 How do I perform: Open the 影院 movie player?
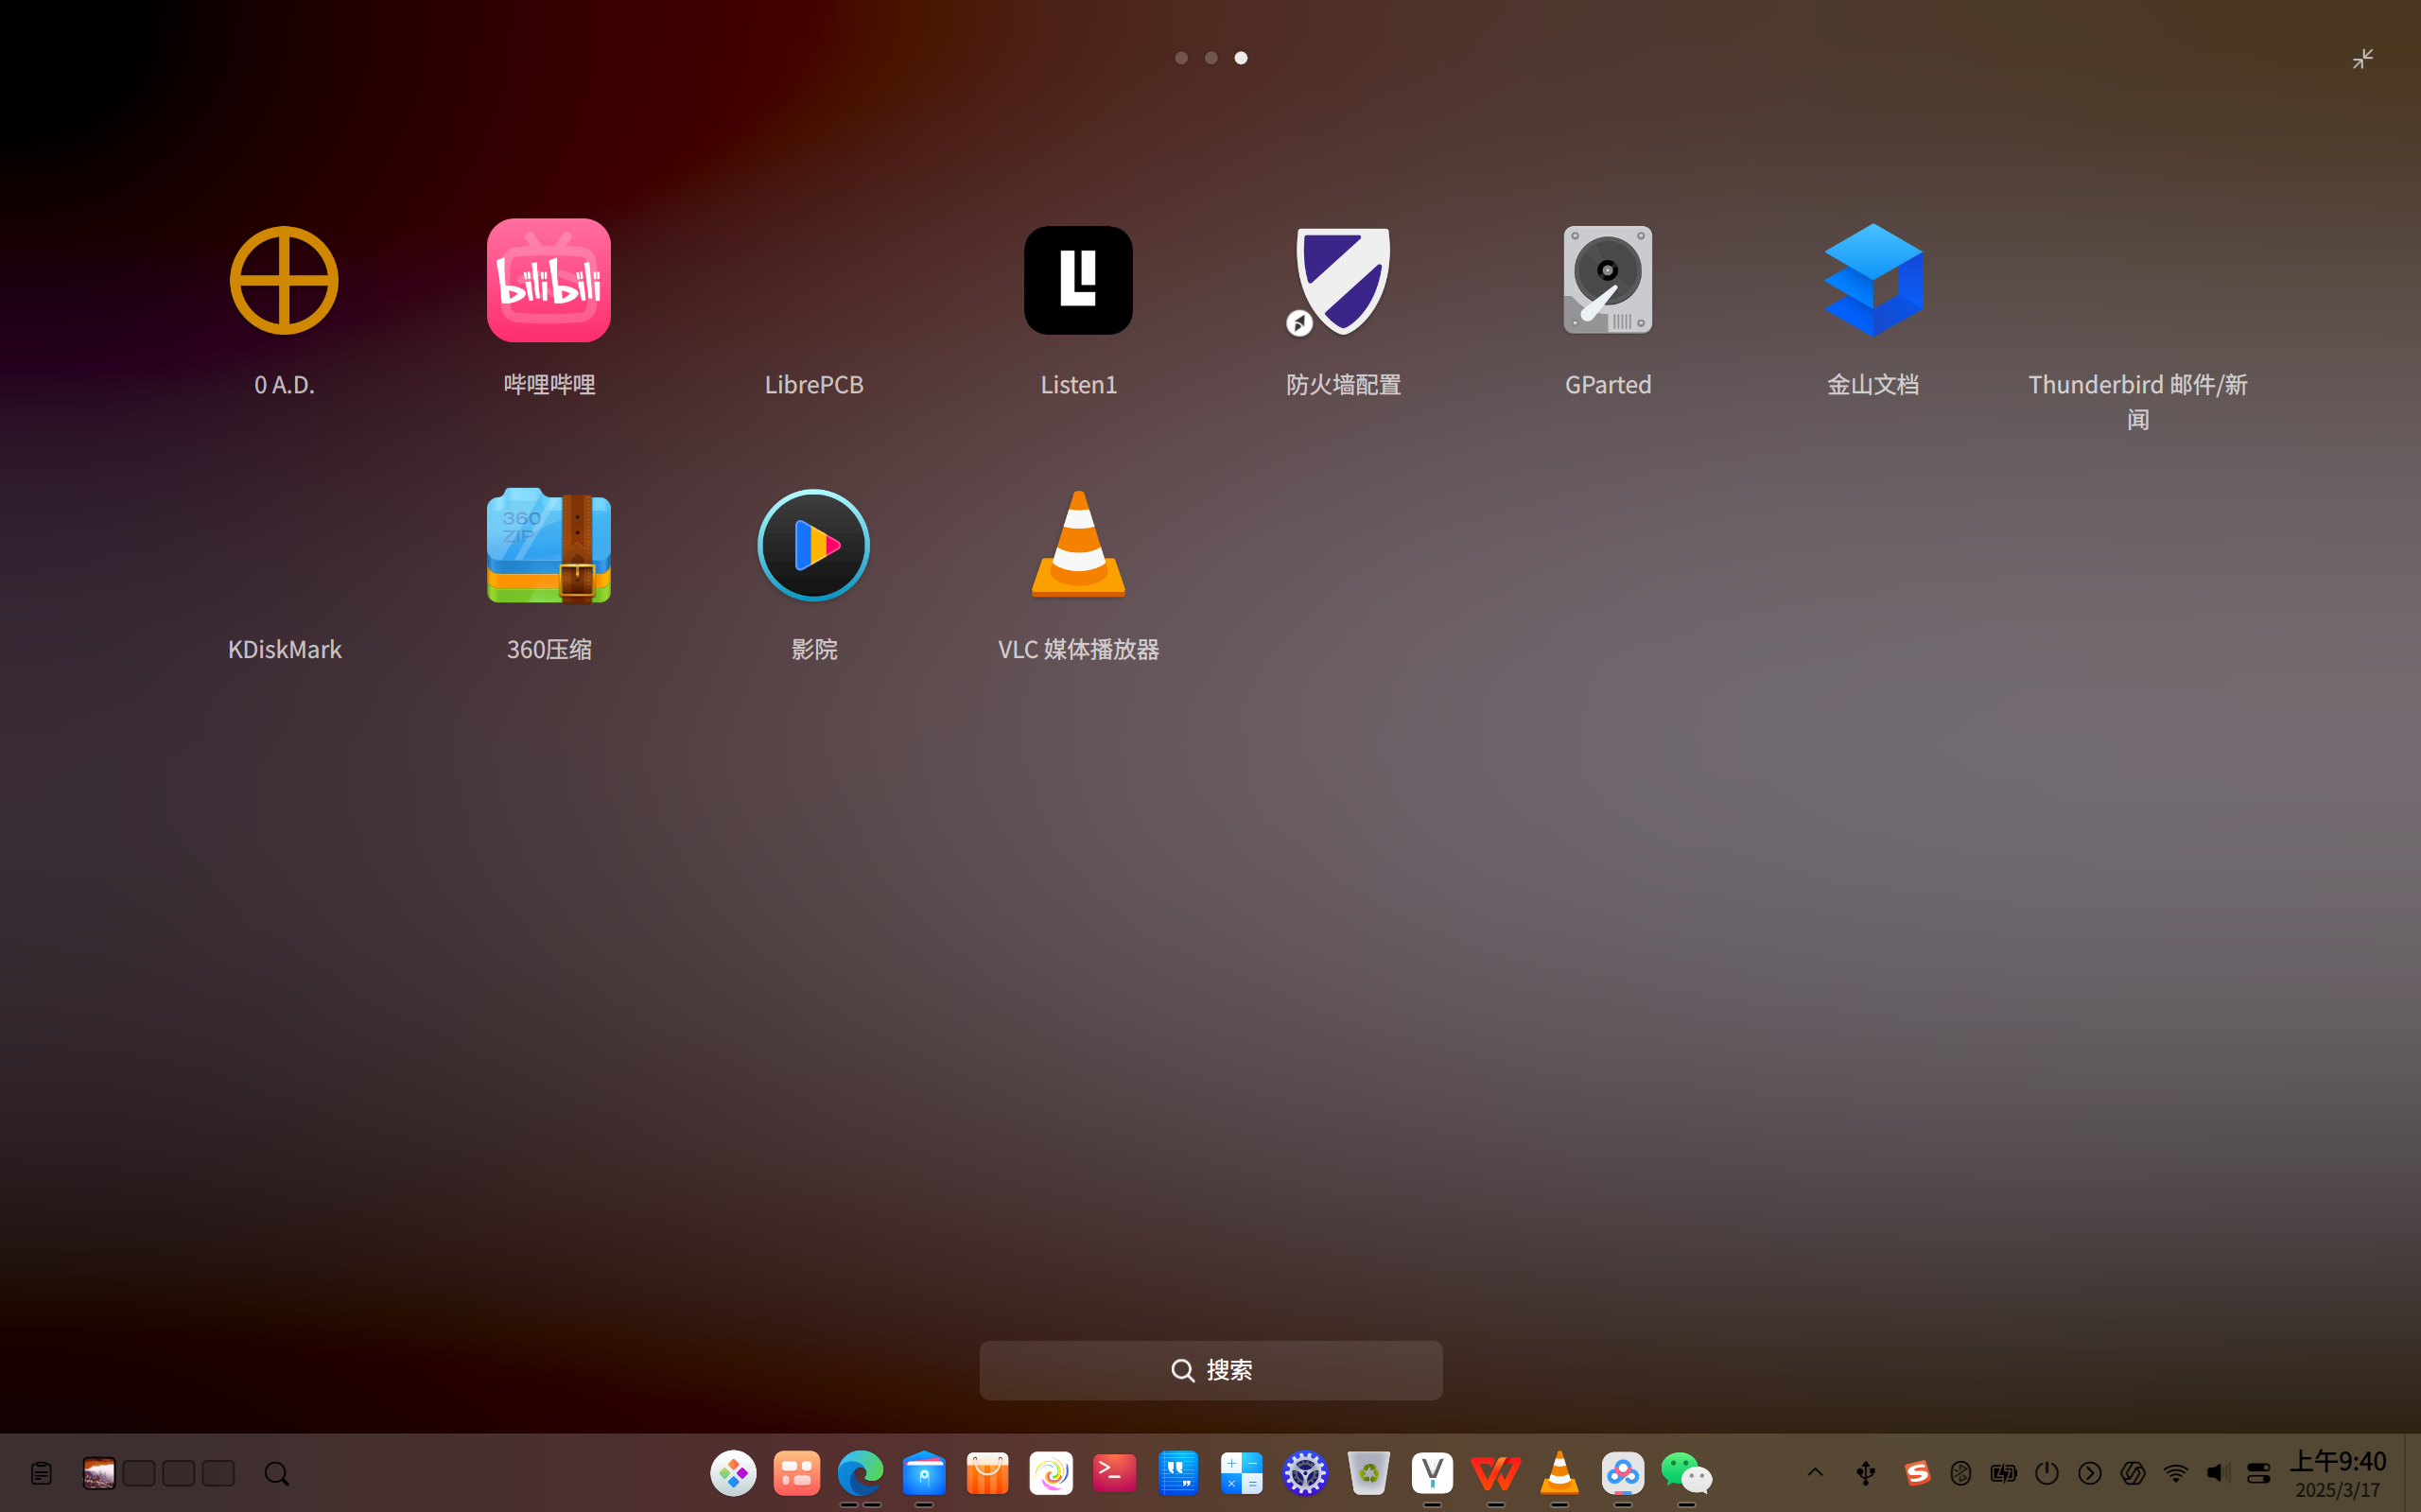tap(813, 545)
